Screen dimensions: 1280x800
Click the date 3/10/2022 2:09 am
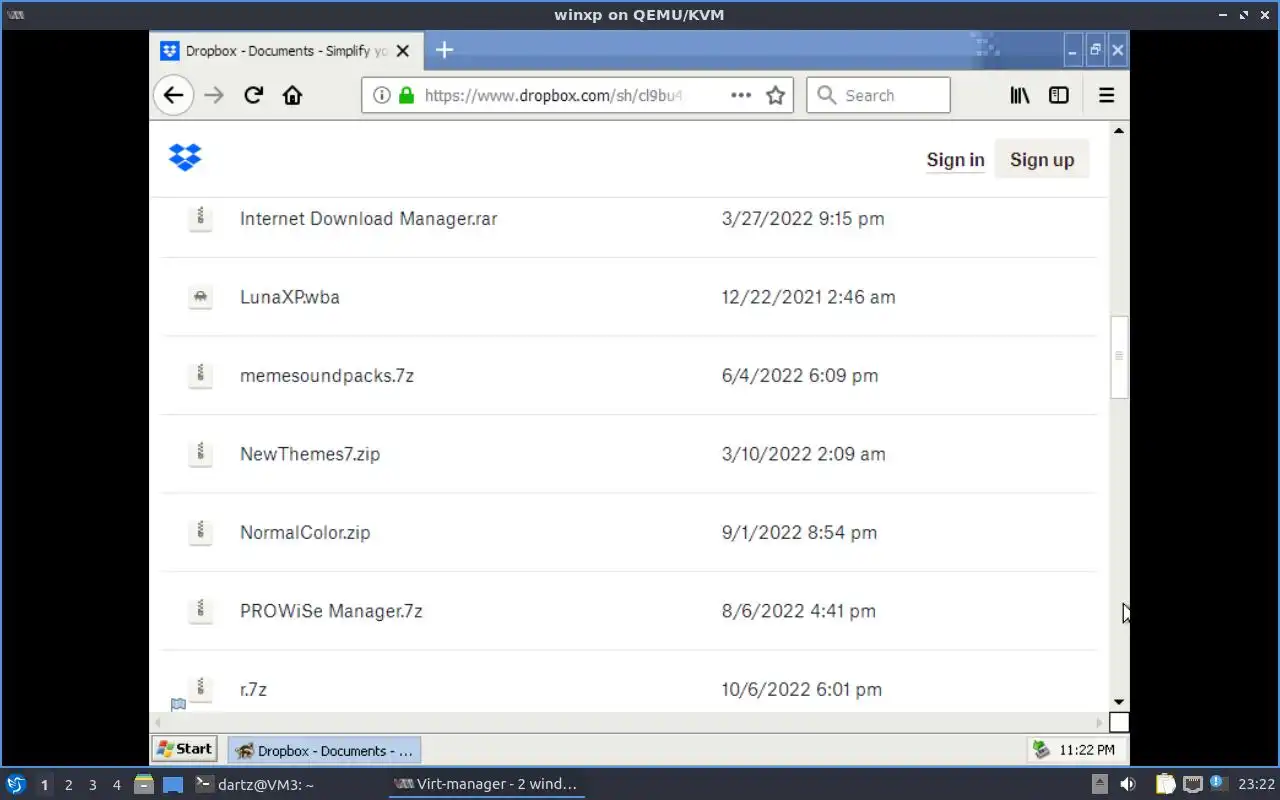[803, 454]
